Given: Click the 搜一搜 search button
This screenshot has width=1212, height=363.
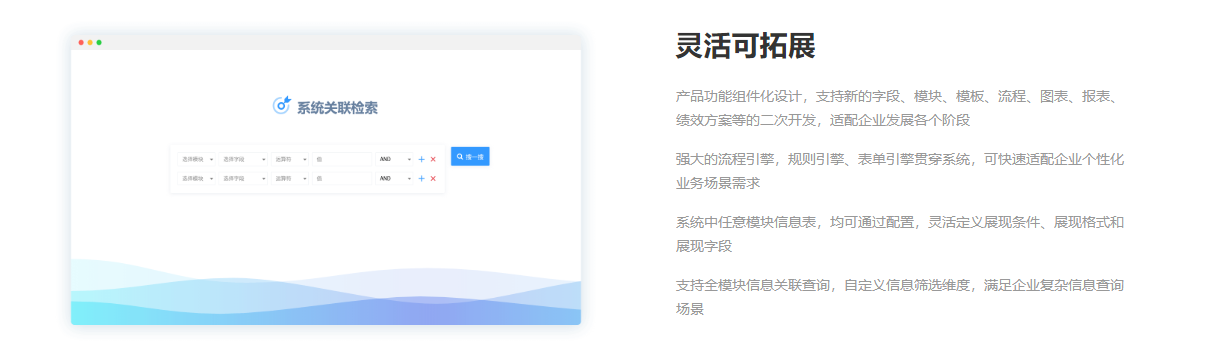Looking at the screenshot, I should click(470, 156).
